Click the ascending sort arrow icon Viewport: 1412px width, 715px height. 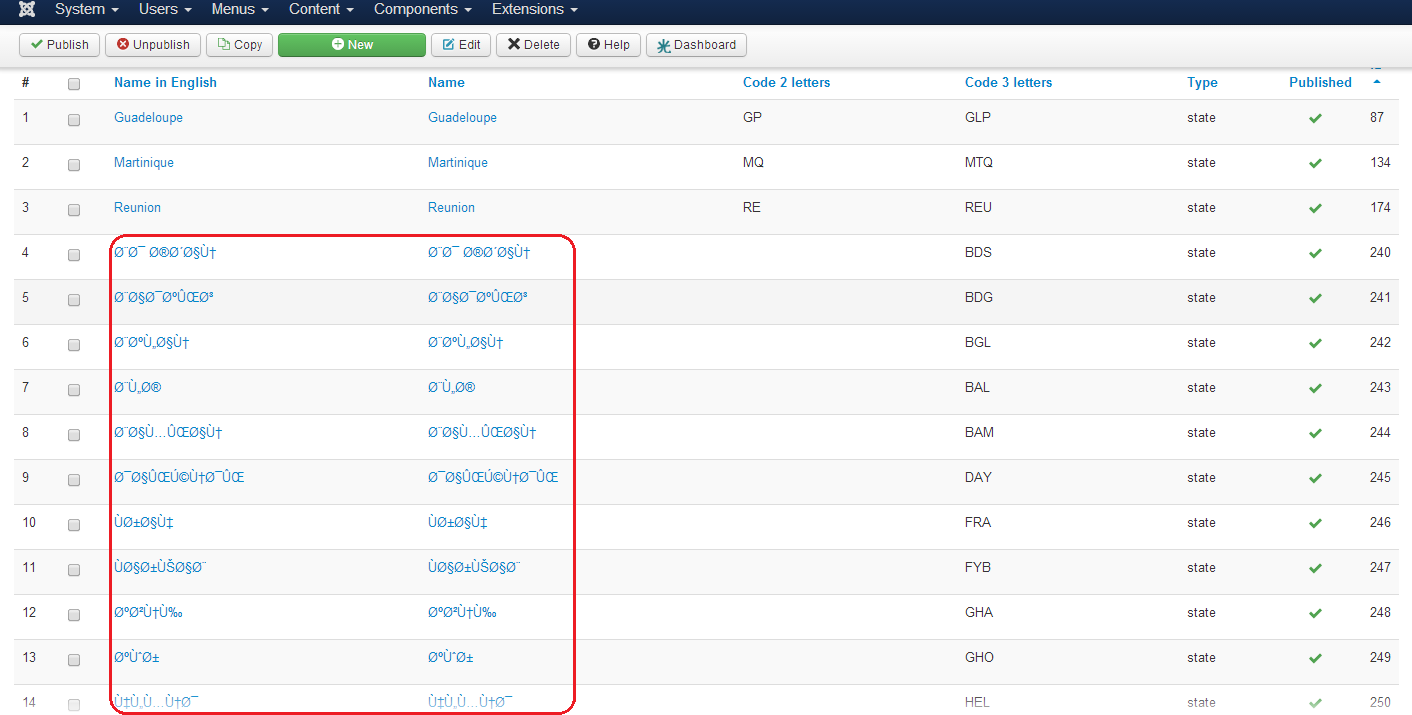coord(1377,82)
